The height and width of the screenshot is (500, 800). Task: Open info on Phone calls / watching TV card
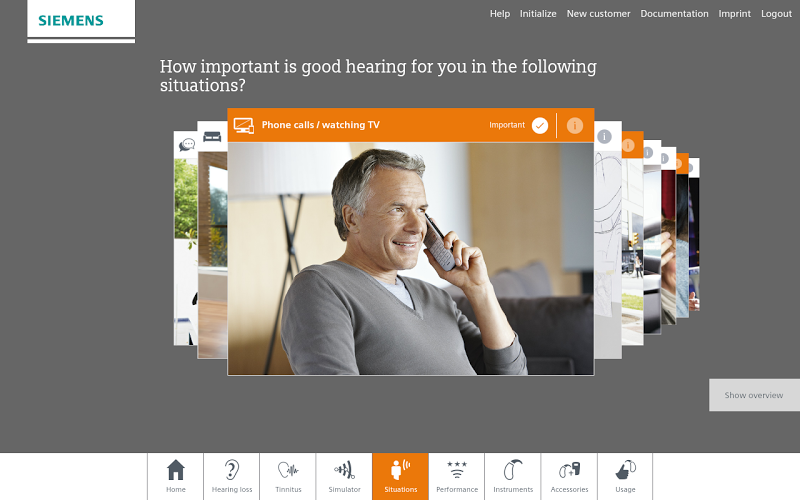(x=574, y=126)
